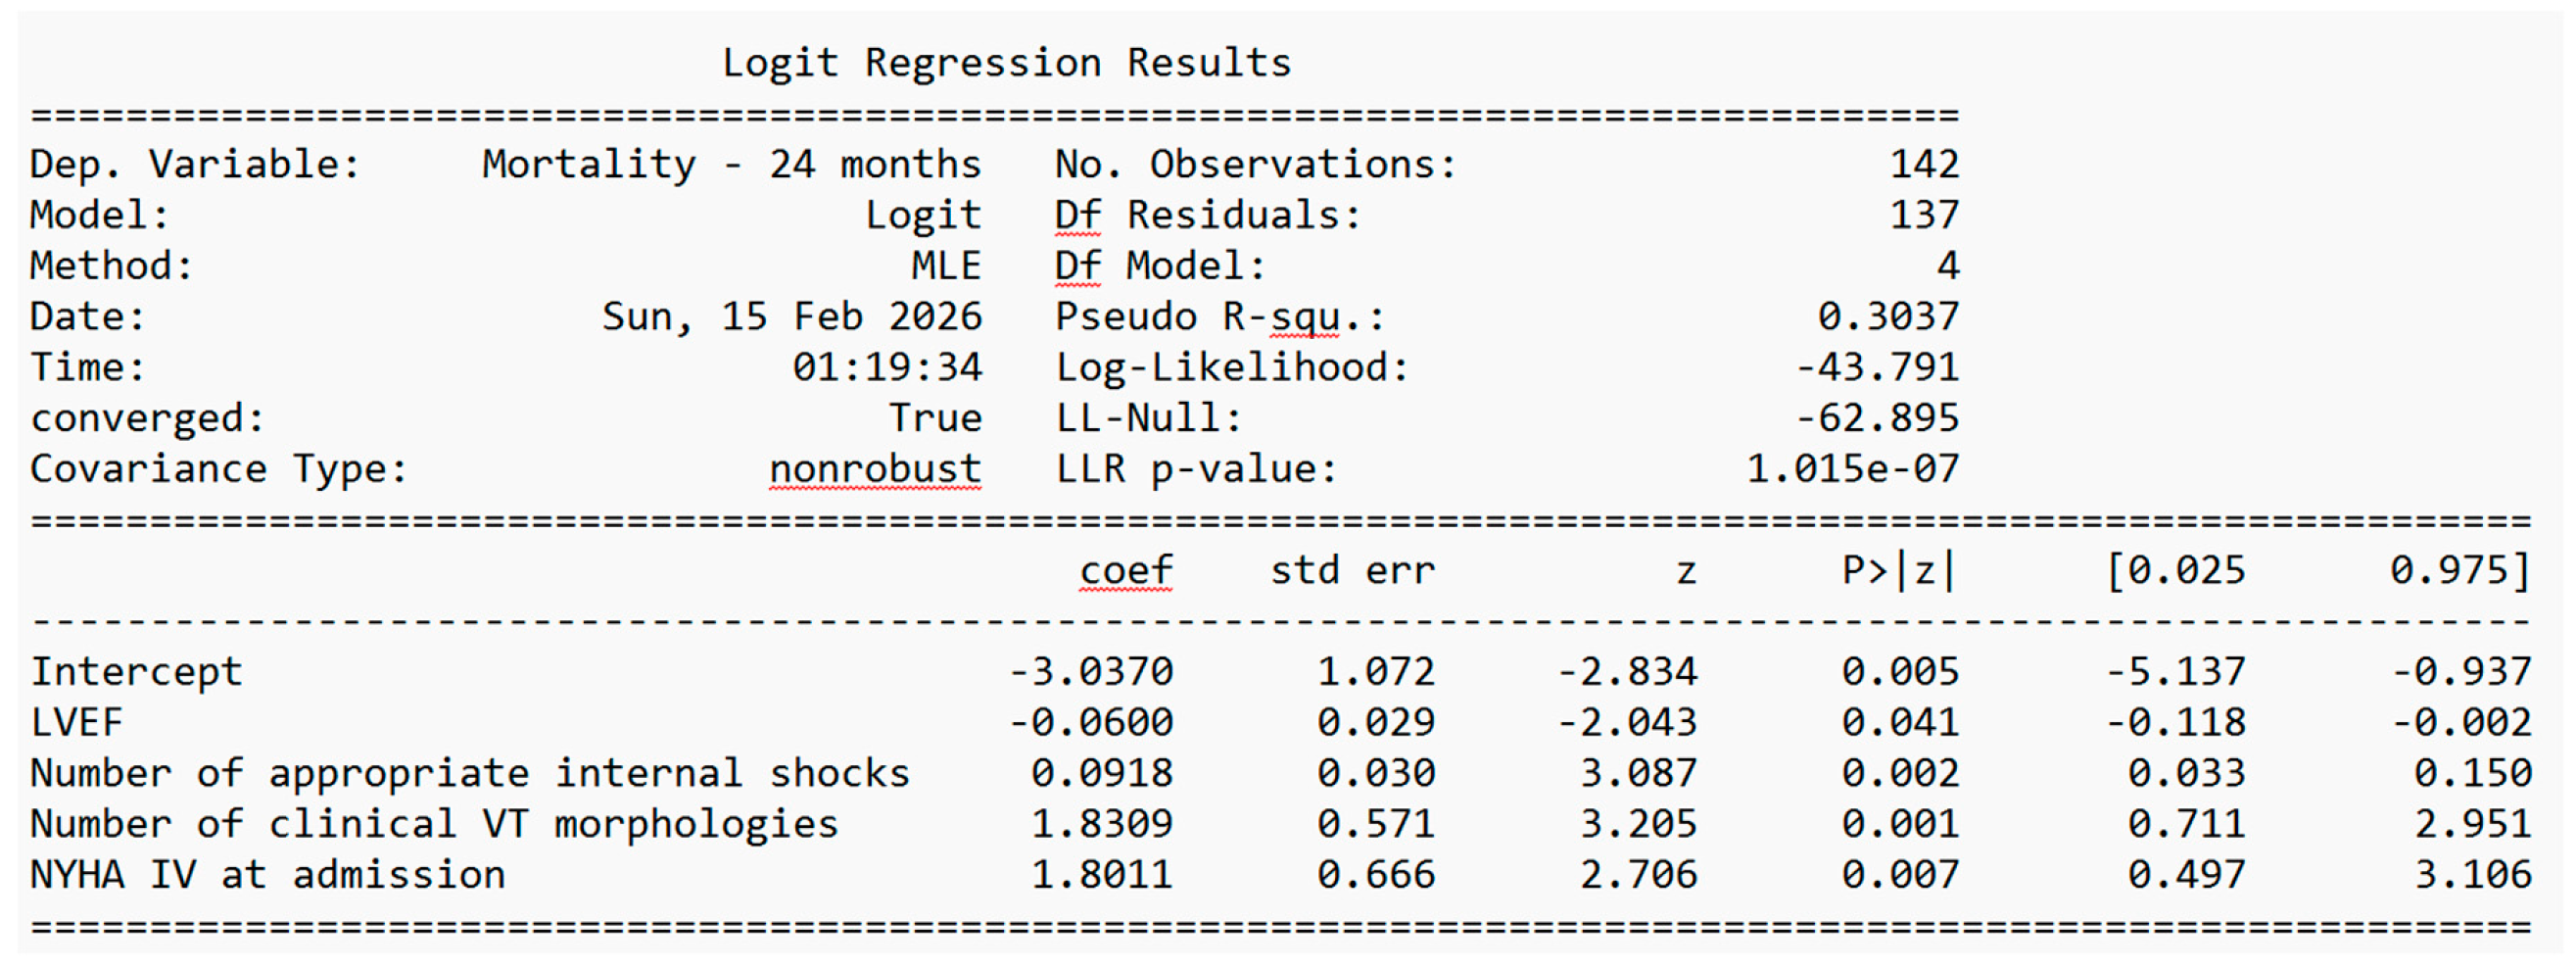Select Number of appropriate internal shocks label
The image size is (2576, 970).
[470, 774]
